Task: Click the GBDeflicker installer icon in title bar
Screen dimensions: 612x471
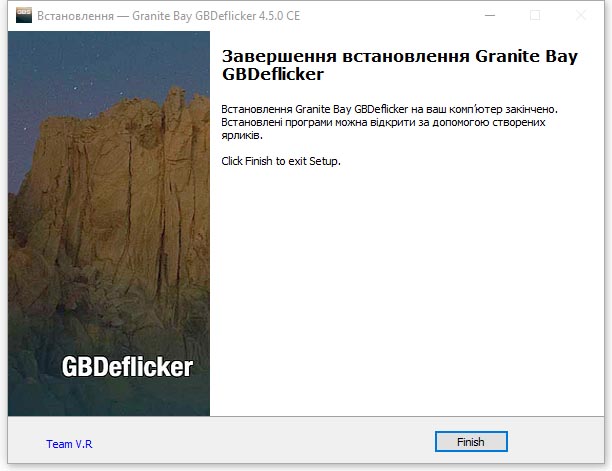Action: 24,16
